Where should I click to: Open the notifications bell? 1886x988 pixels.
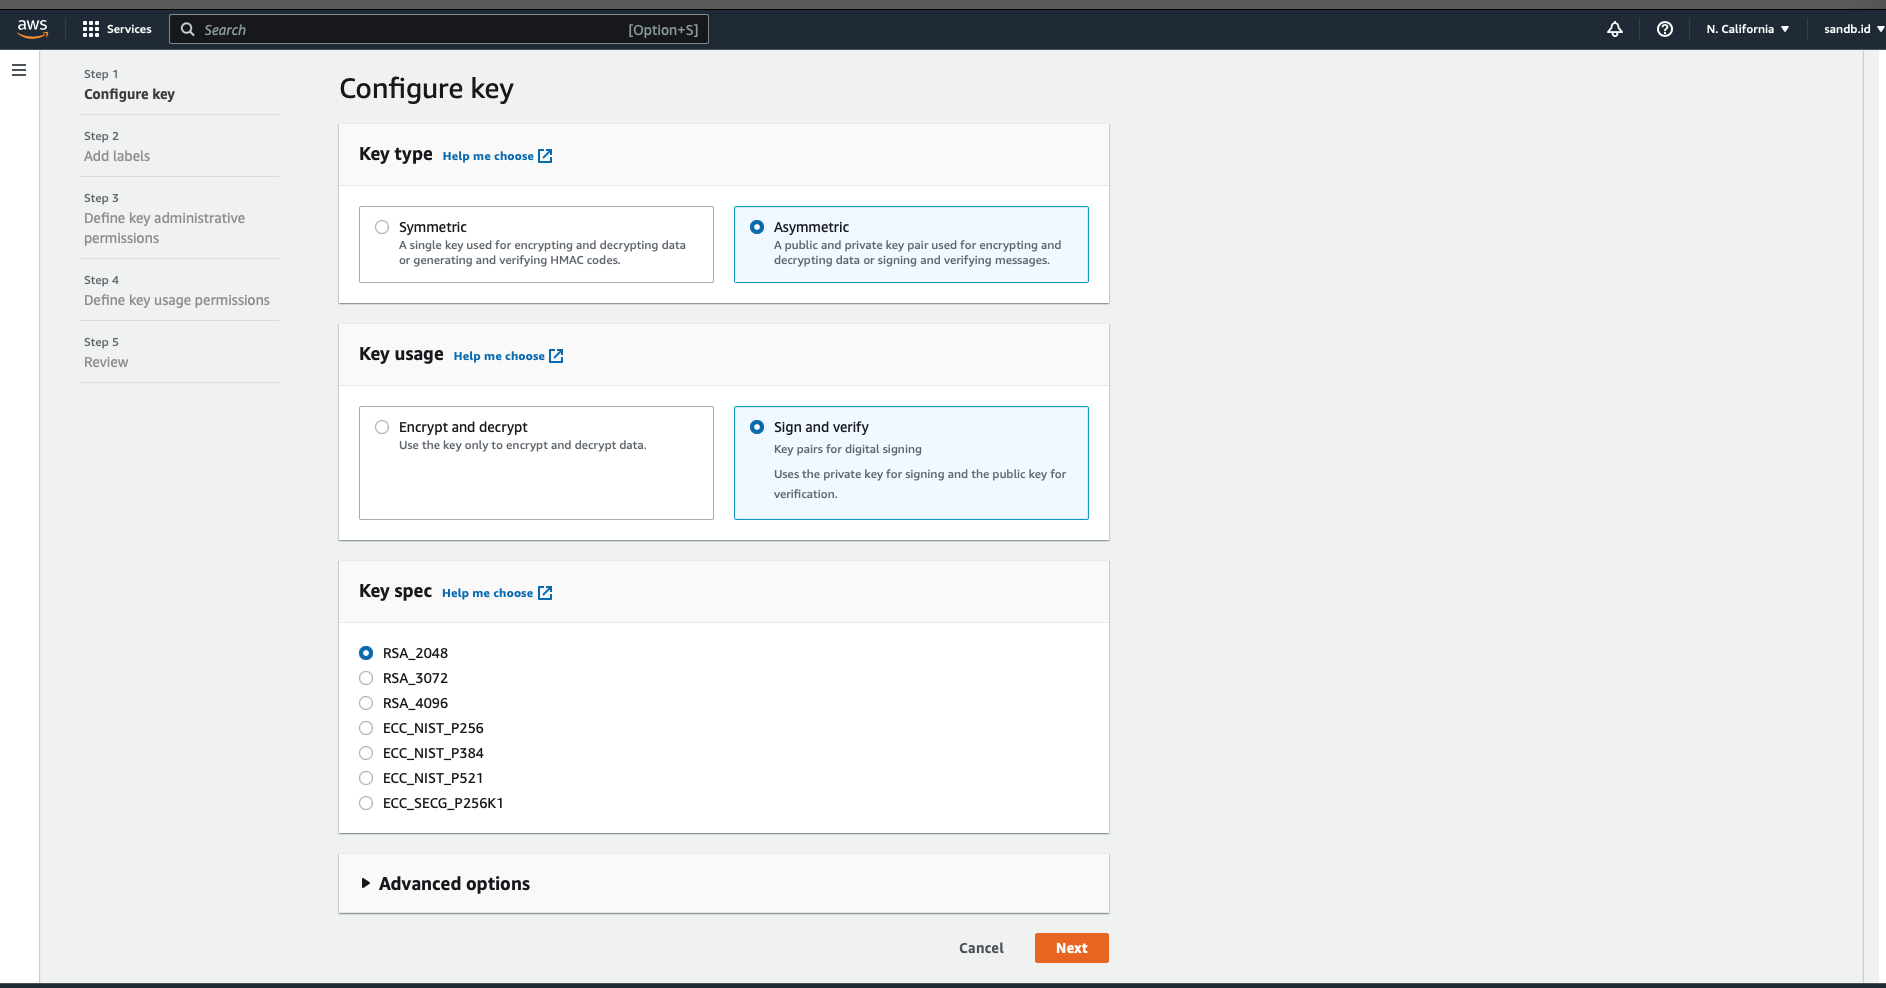tap(1614, 29)
